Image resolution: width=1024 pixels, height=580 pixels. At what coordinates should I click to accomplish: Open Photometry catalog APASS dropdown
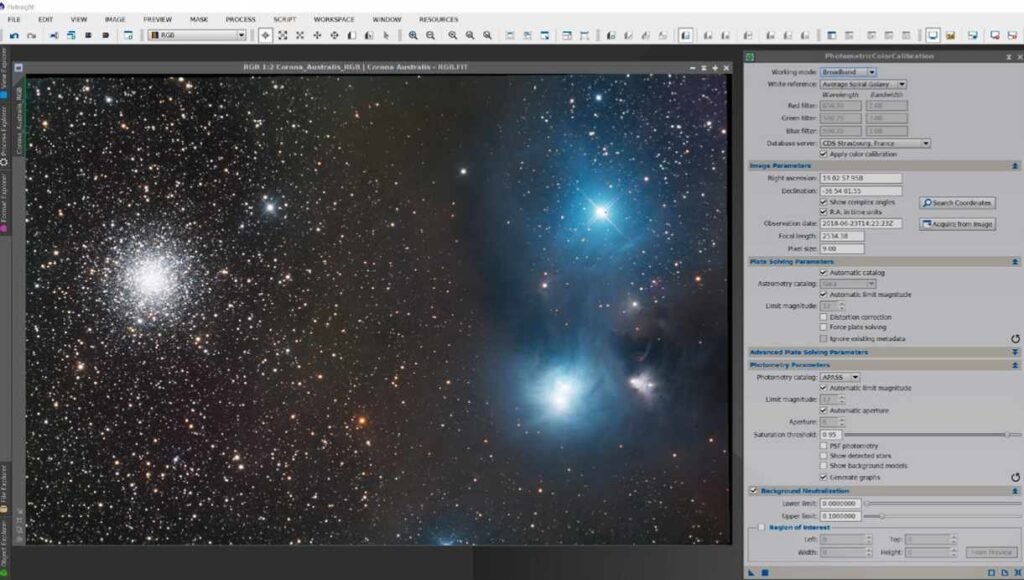(840, 378)
